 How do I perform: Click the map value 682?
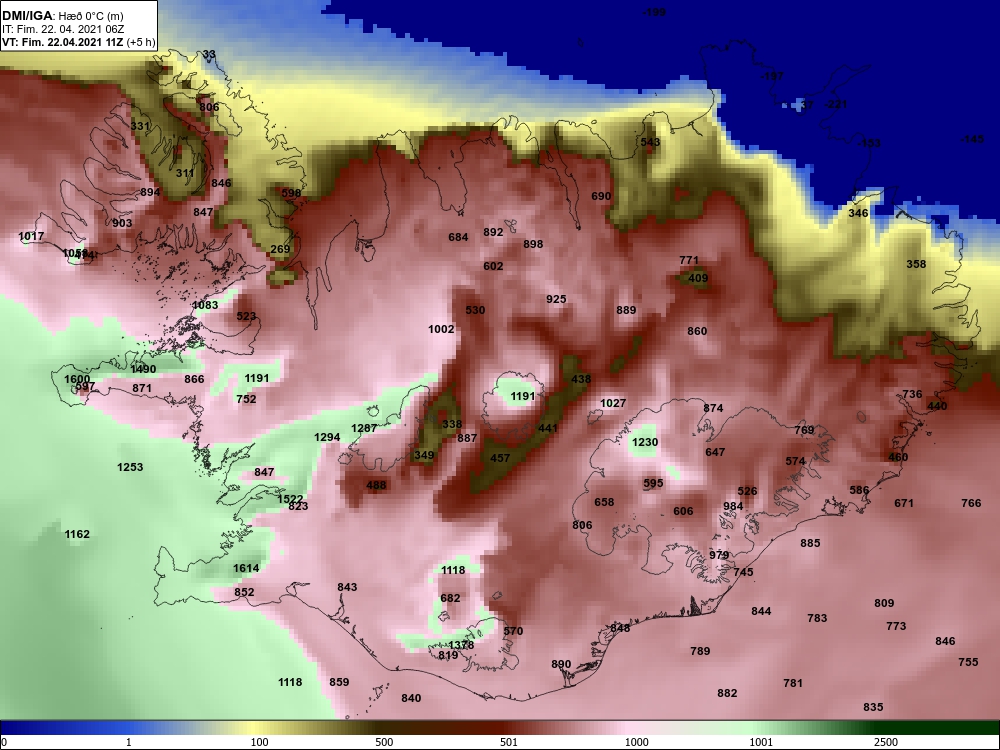click(450, 598)
